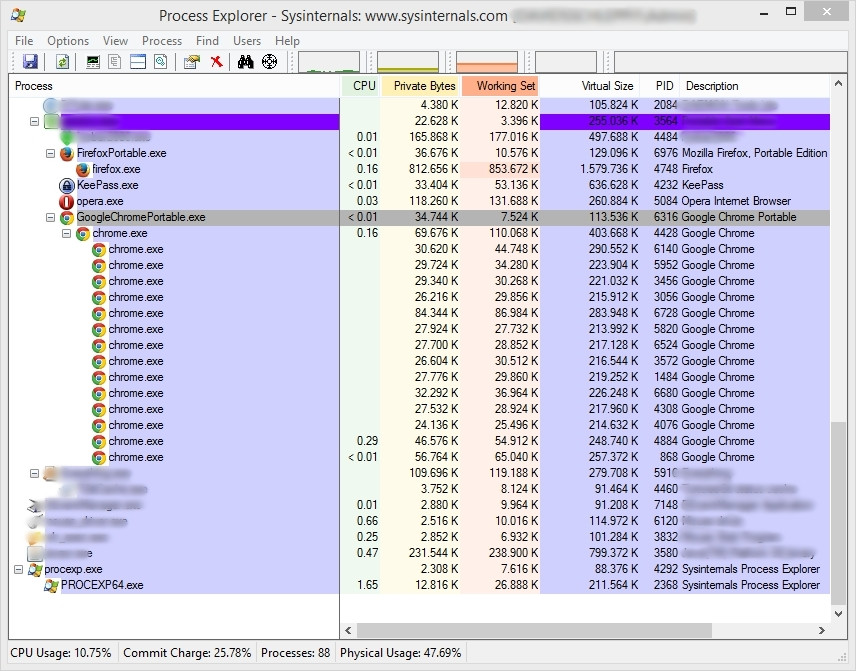Toggle the process tree view
856x671 pixels.
pyautogui.click(x=113, y=61)
